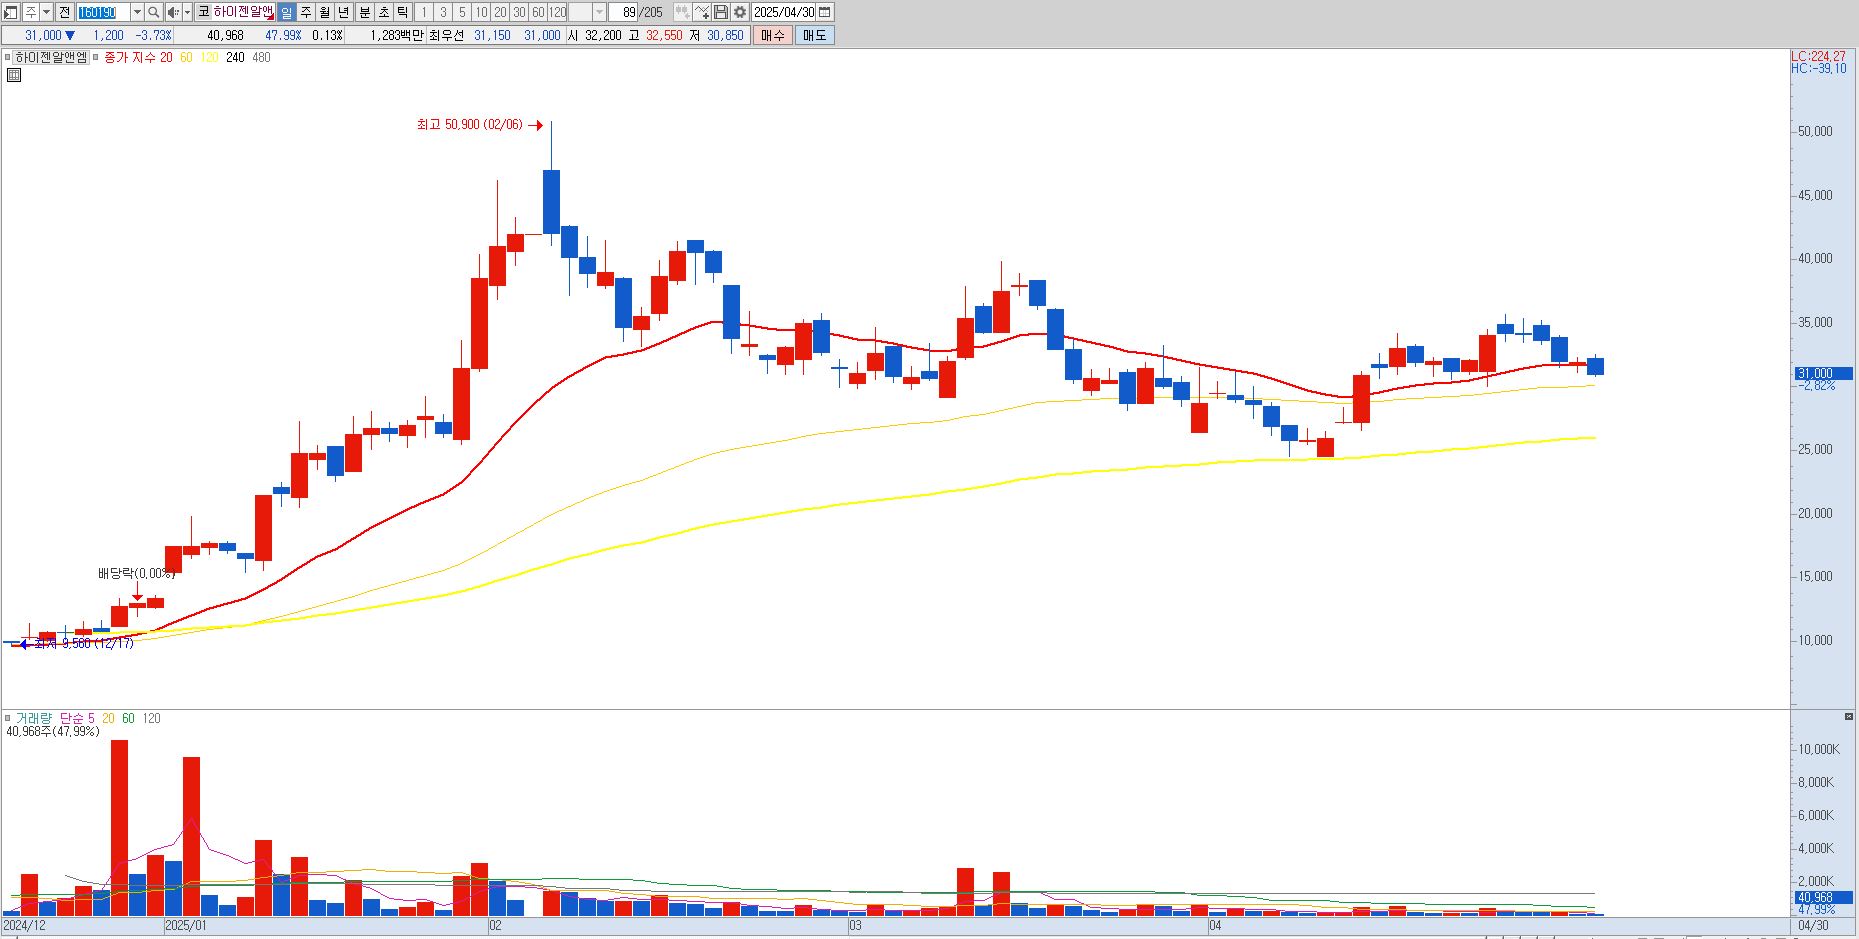Switch to 월 (monthly) chart period
Viewport: 1859px width, 939px height.
point(325,12)
